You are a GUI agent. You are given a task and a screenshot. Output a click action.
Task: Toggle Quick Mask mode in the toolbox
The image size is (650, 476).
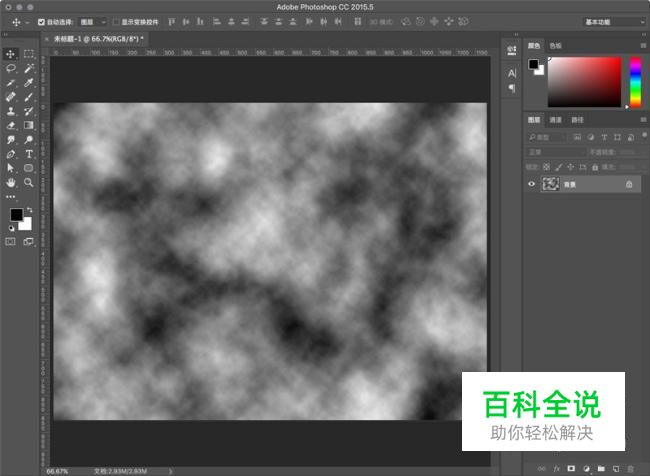(x=10, y=241)
